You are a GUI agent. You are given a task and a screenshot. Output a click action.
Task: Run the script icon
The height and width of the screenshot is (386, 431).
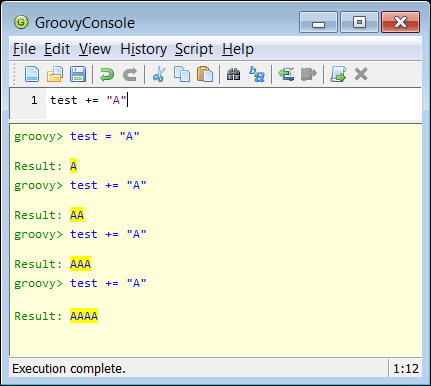tap(338, 74)
